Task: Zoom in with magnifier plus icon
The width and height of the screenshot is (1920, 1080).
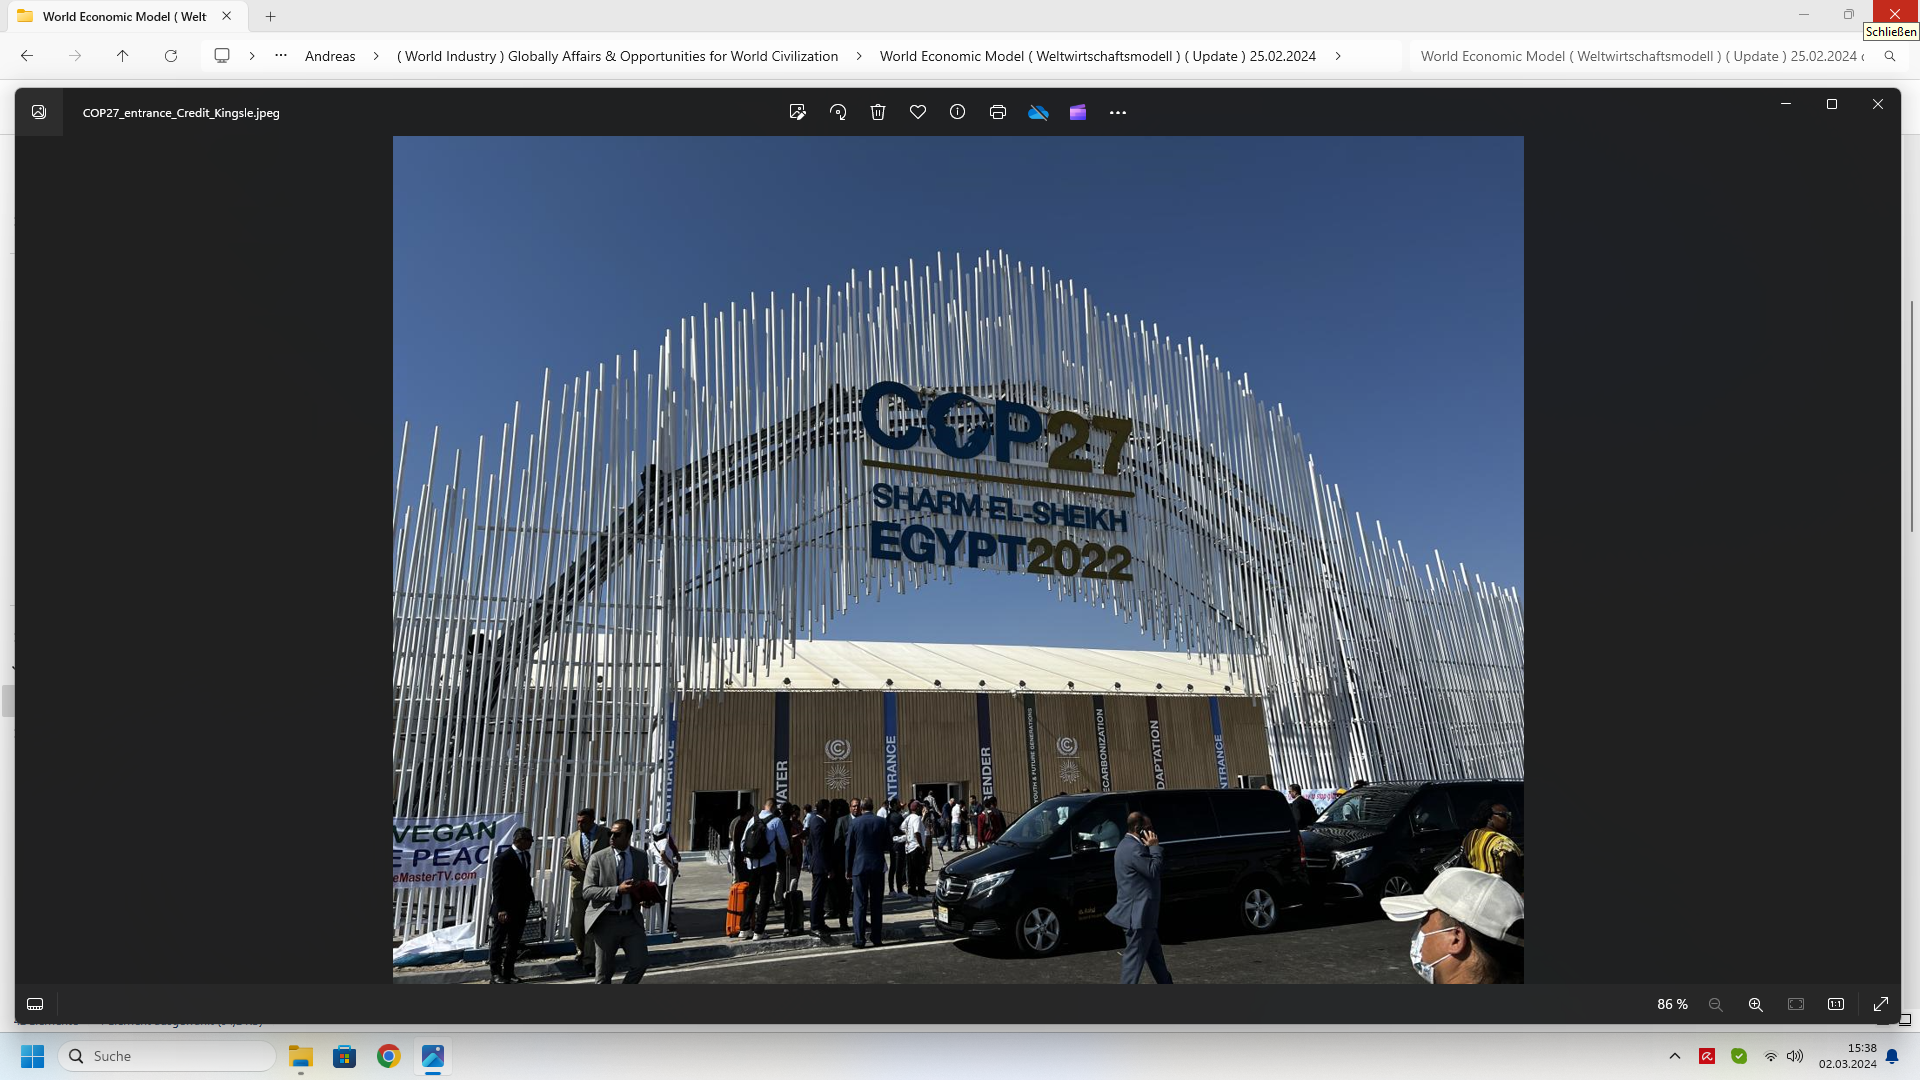Action: [1756, 1004]
